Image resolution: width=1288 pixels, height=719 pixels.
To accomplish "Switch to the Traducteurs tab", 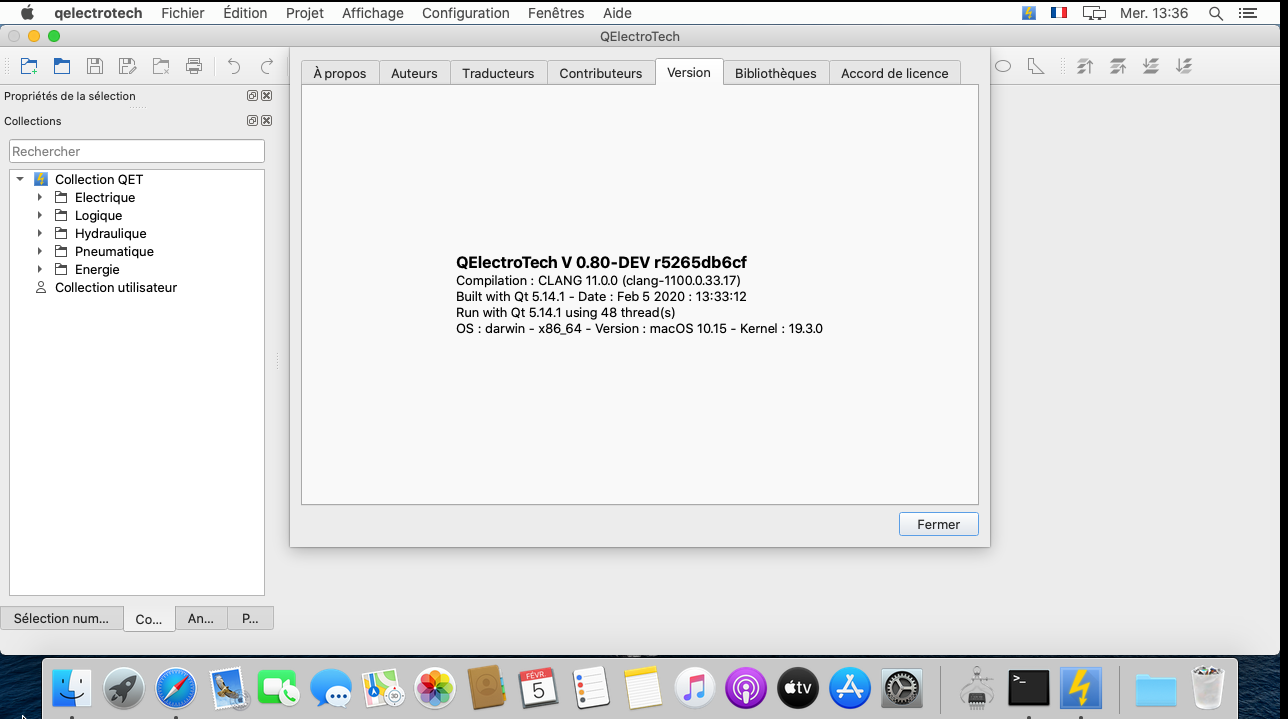I will coord(498,73).
